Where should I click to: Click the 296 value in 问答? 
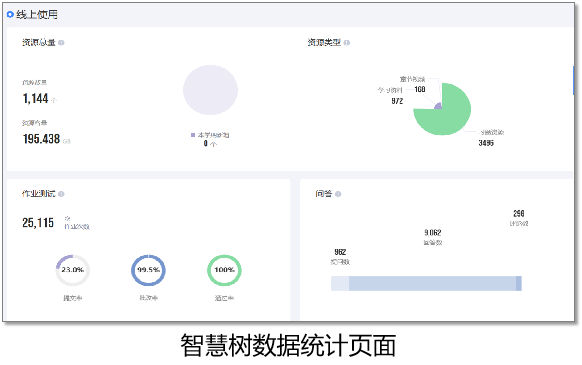[519, 214]
